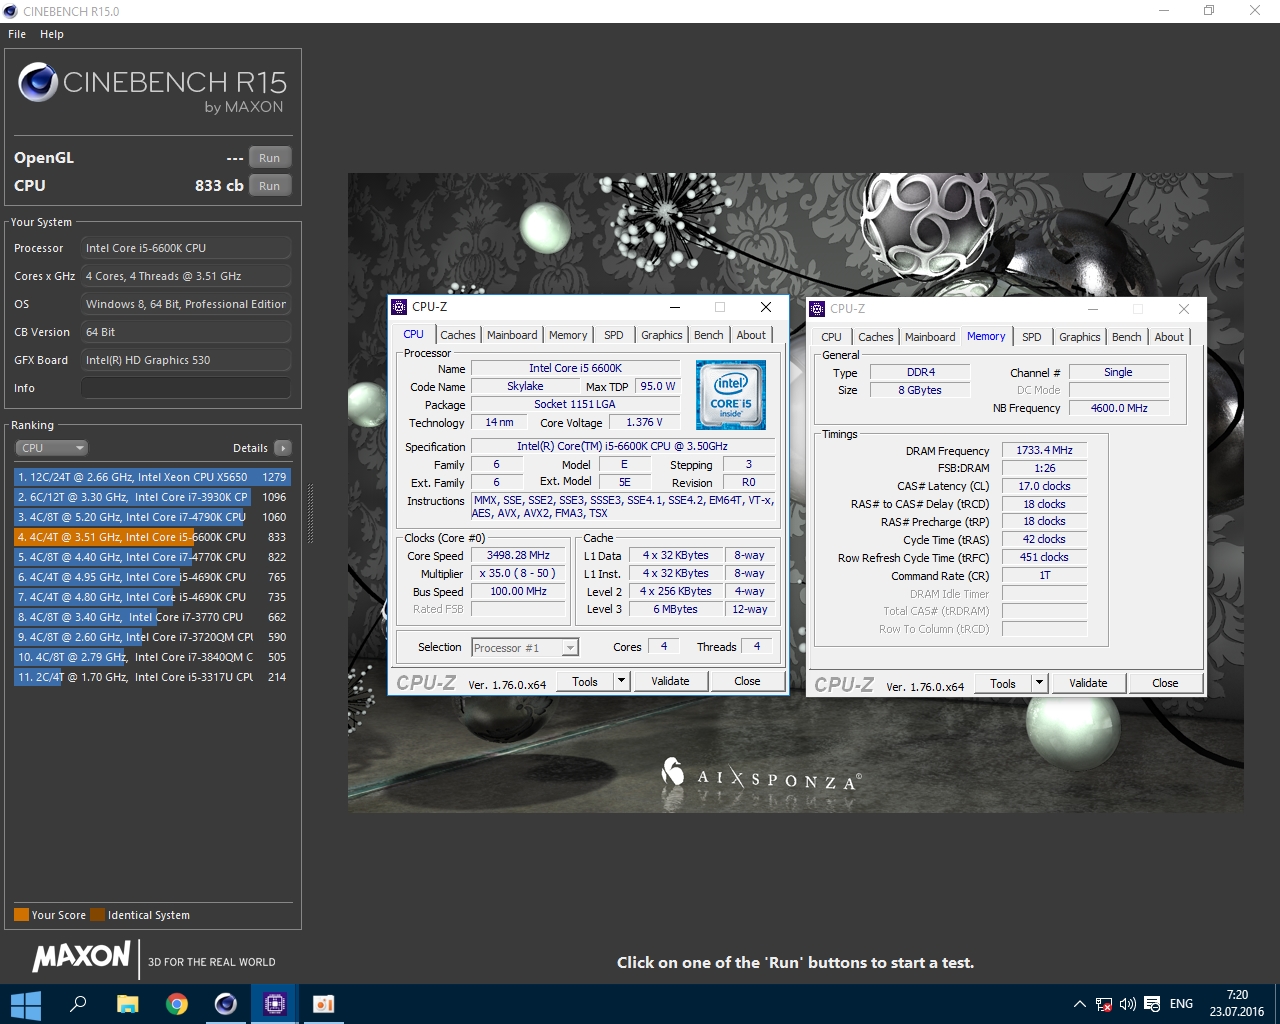The height and width of the screenshot is (1024, 1280).
Task: Select ranking row i5-3317U CPU
Action: coord(152,677)
